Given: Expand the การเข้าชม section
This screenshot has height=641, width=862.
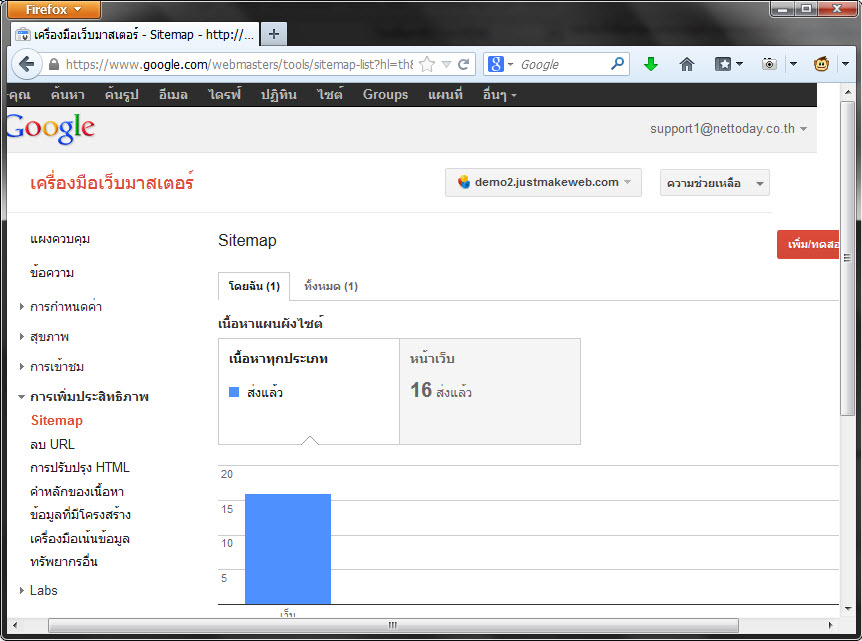Looking at the screenshot, I should (x=21, y=366).
